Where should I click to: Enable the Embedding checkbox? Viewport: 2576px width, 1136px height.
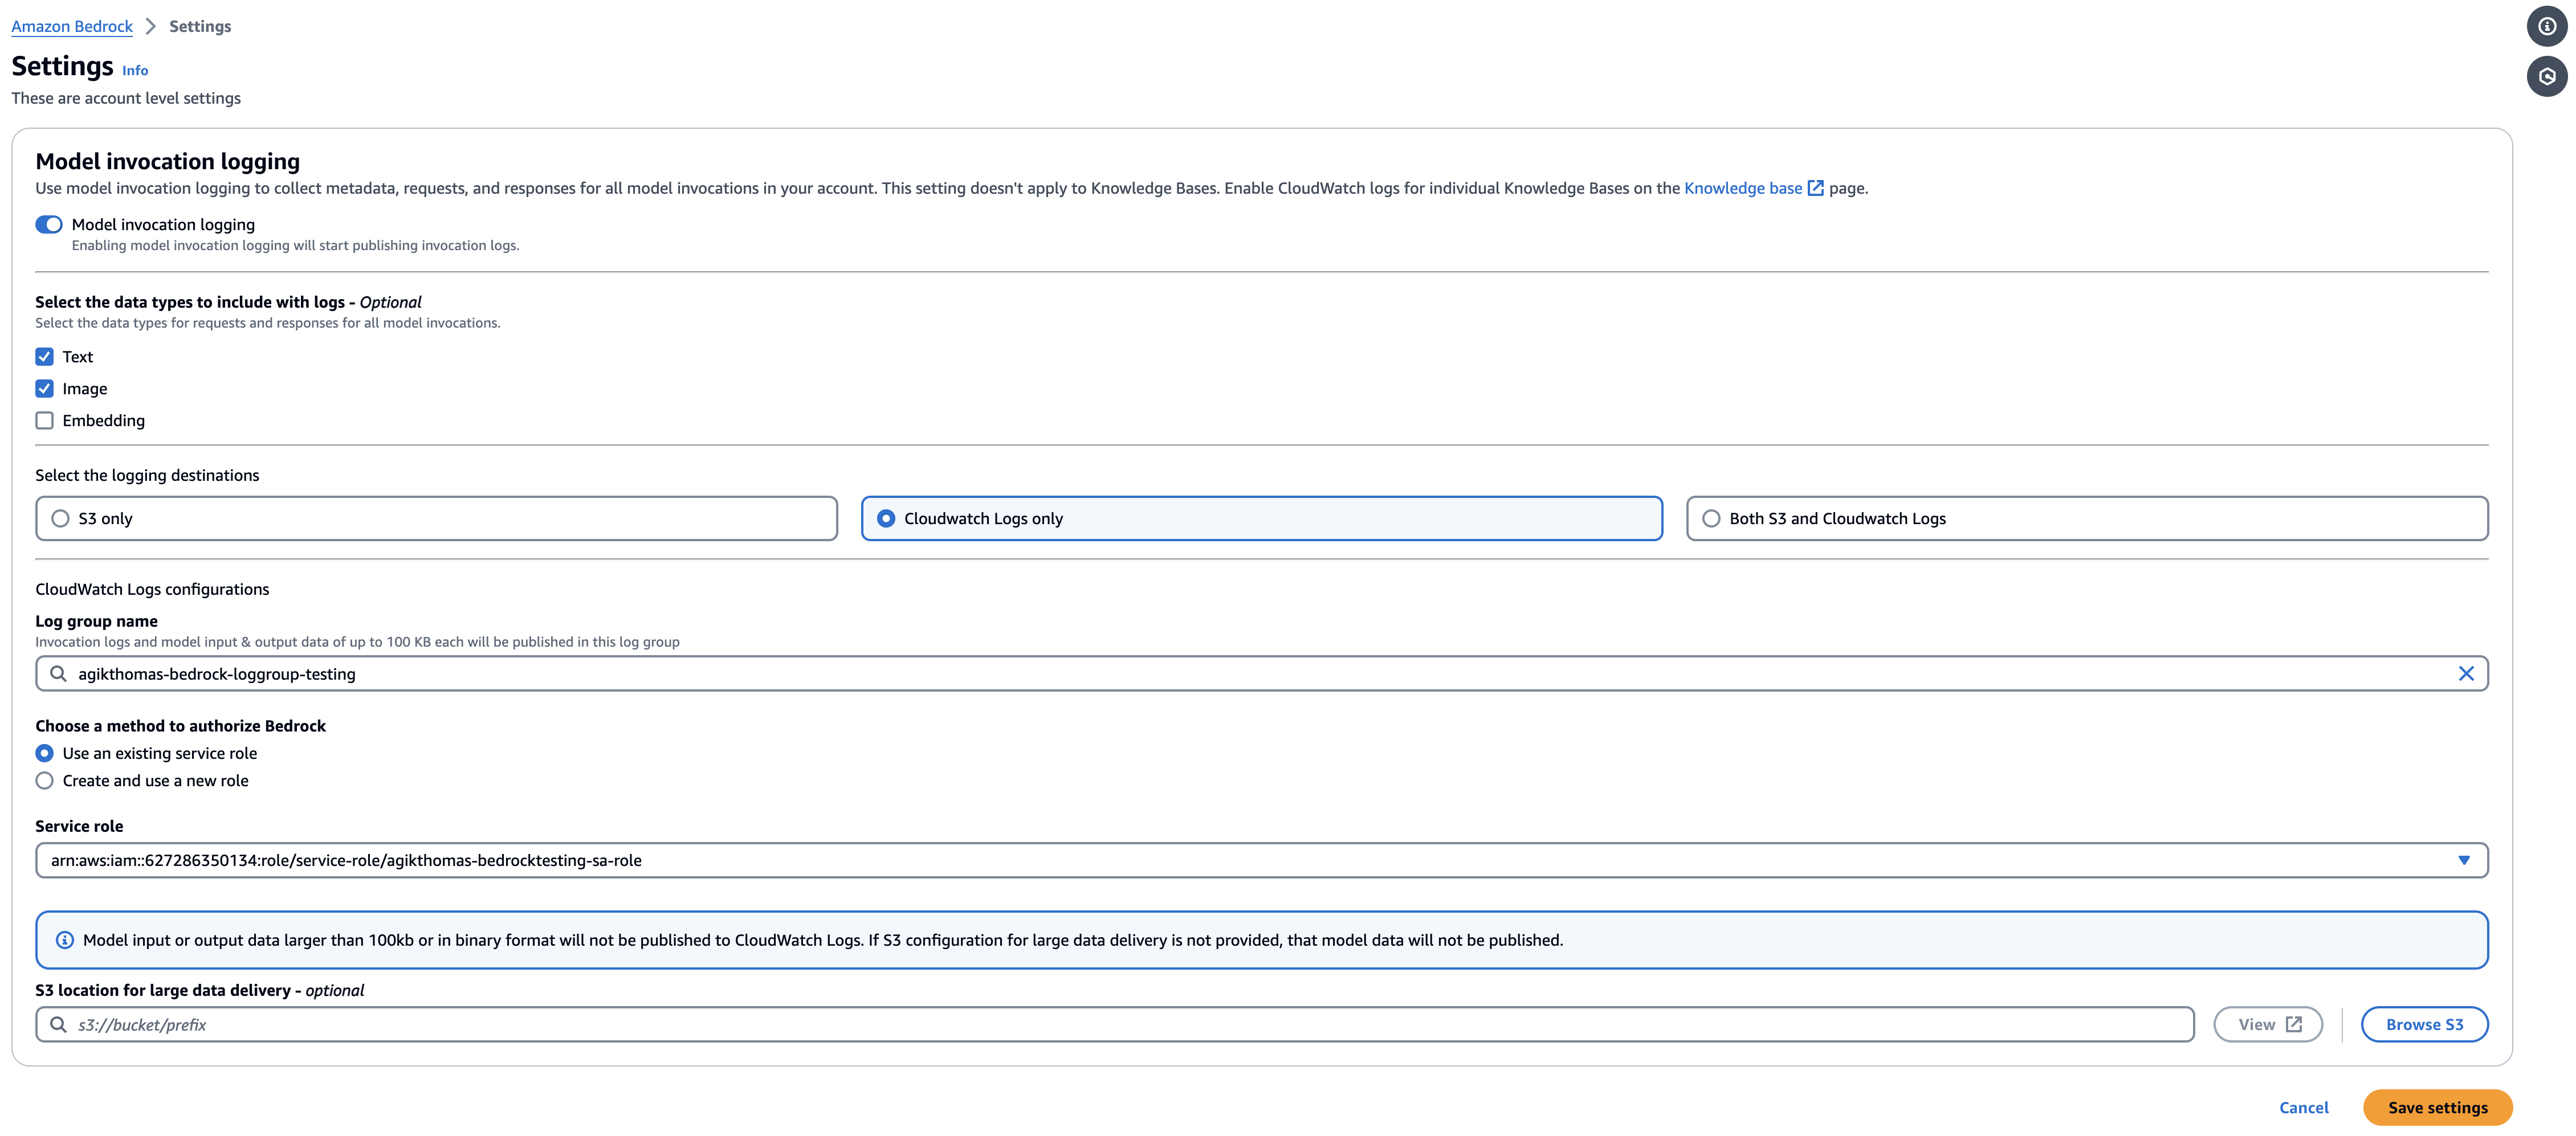pyautogui.click(x=45, y=421)
